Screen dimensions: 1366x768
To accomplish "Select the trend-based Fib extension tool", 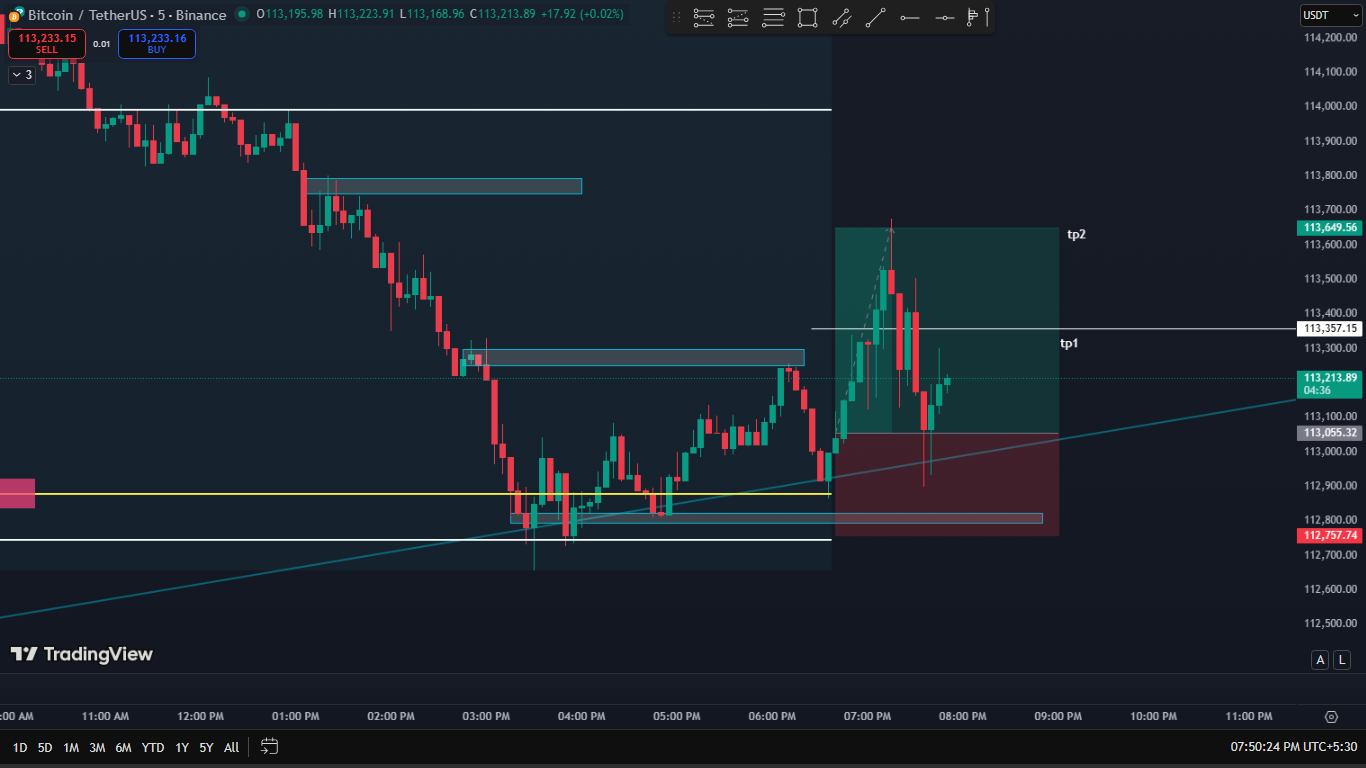I will pyautogui.click(x=738, y=17).
